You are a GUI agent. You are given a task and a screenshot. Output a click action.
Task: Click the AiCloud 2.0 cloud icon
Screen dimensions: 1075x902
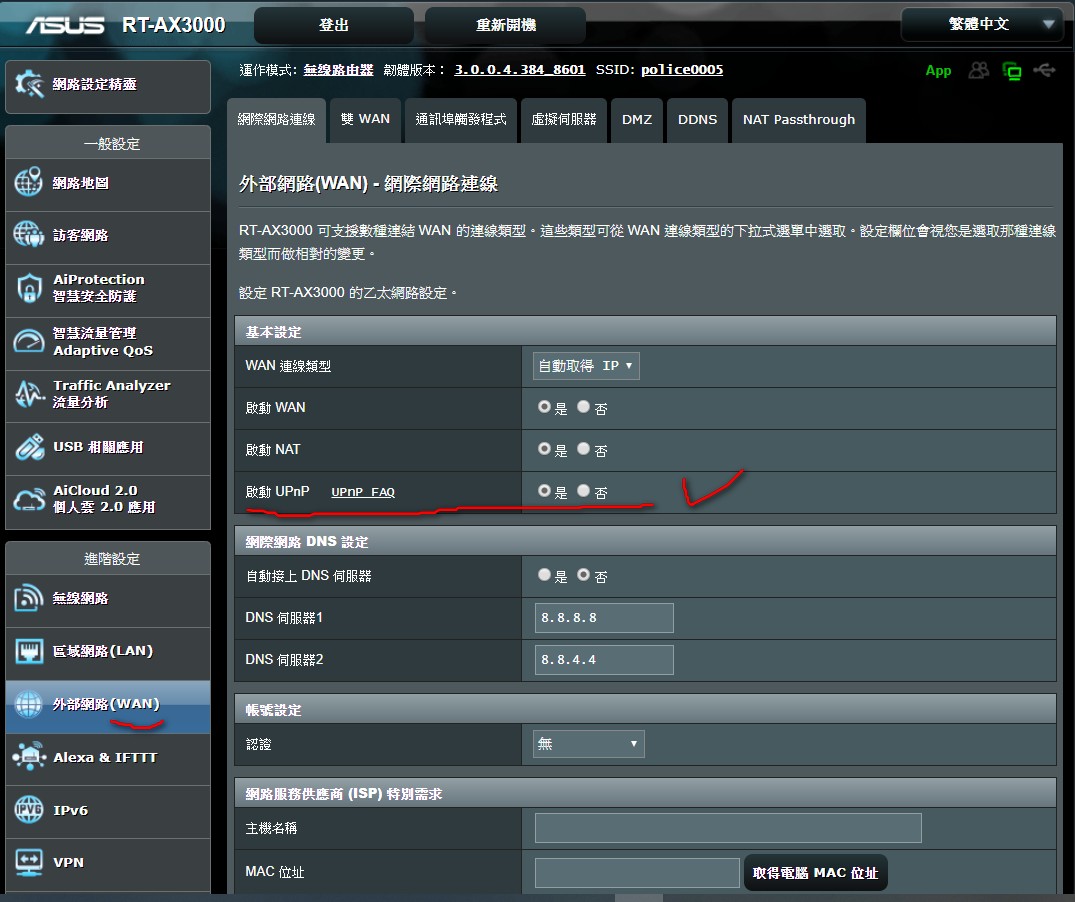point(29,499)
